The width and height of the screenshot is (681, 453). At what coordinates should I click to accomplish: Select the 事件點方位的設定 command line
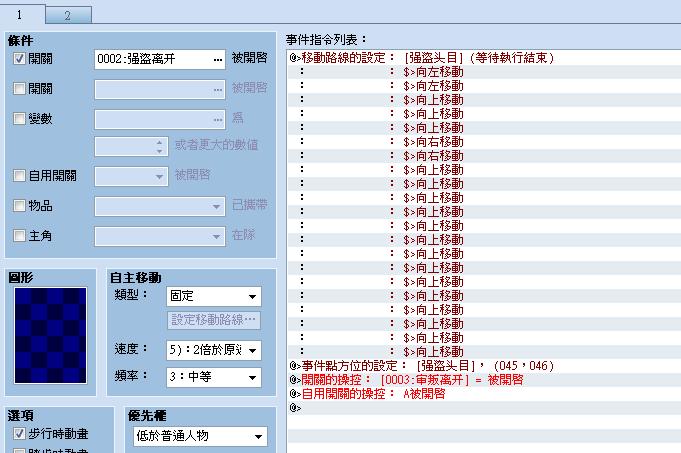click(x=484, y=365)
